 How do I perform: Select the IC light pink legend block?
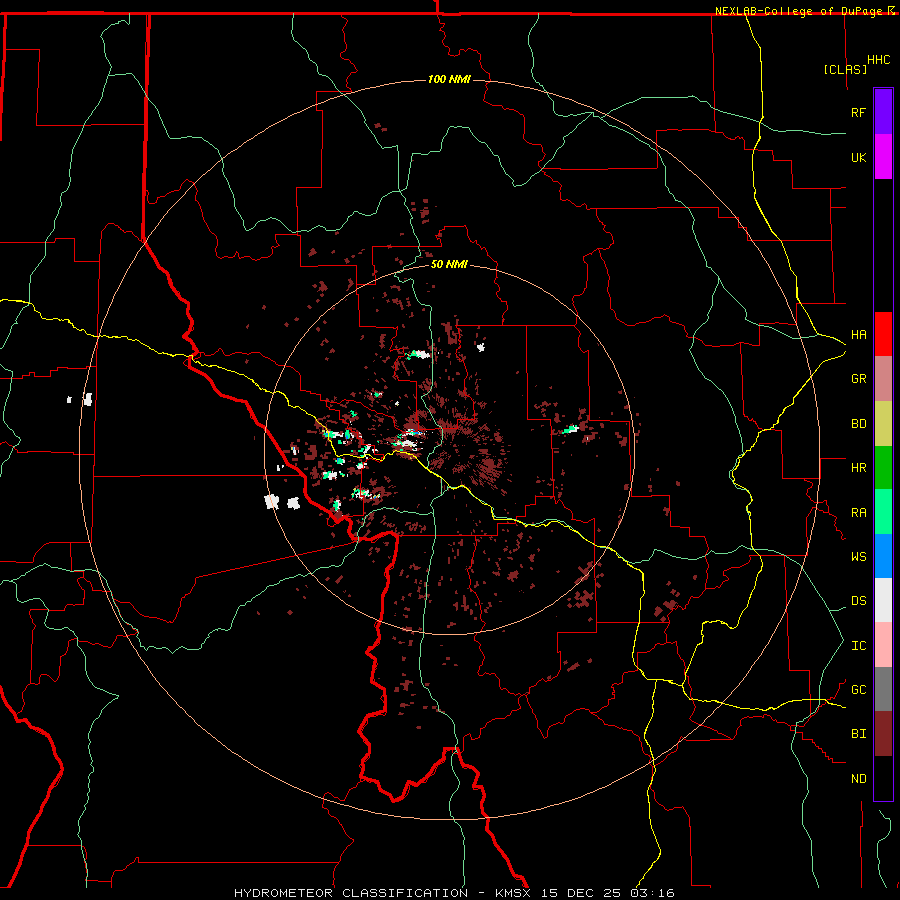(883, 645)
